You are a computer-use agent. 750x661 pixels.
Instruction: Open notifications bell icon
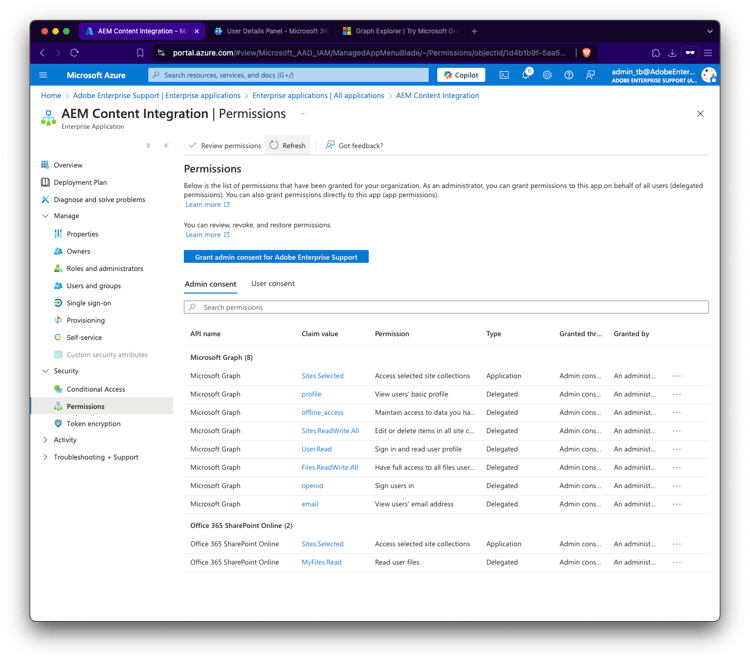click(x=526, y=74)
